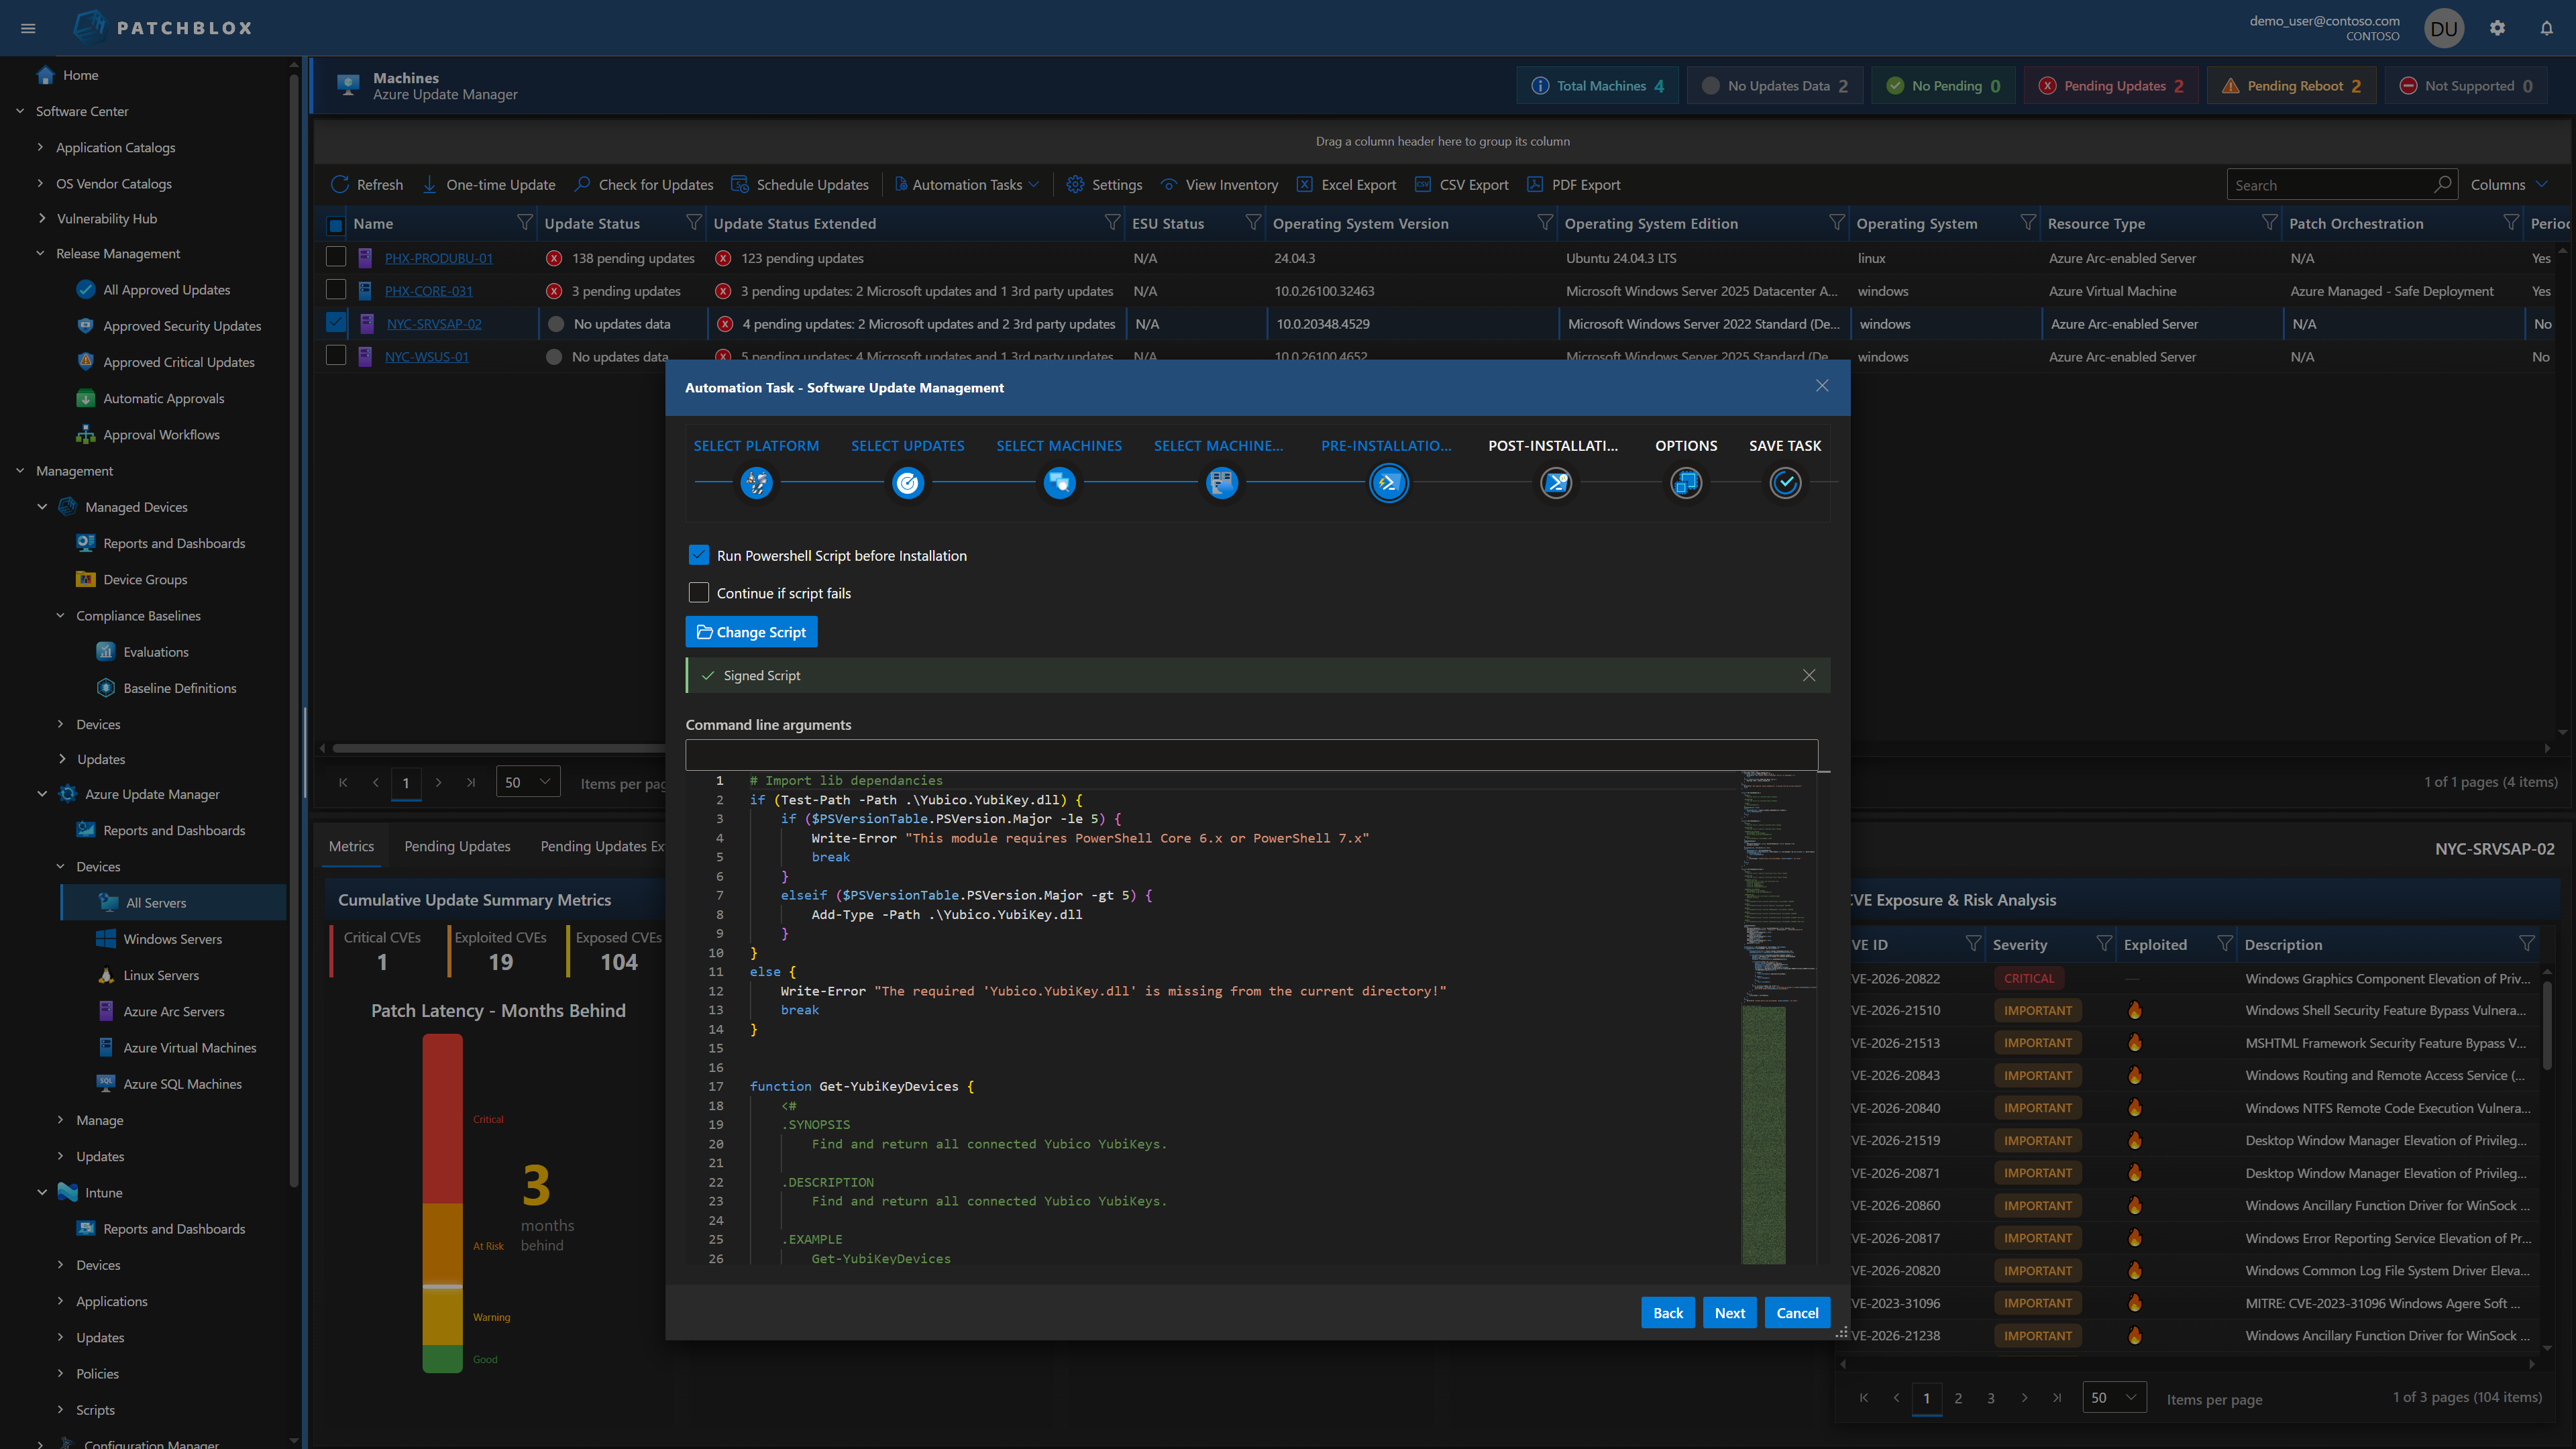Open the Columns dropdown
The image size is (2576, 1449).
(2508, 184)
